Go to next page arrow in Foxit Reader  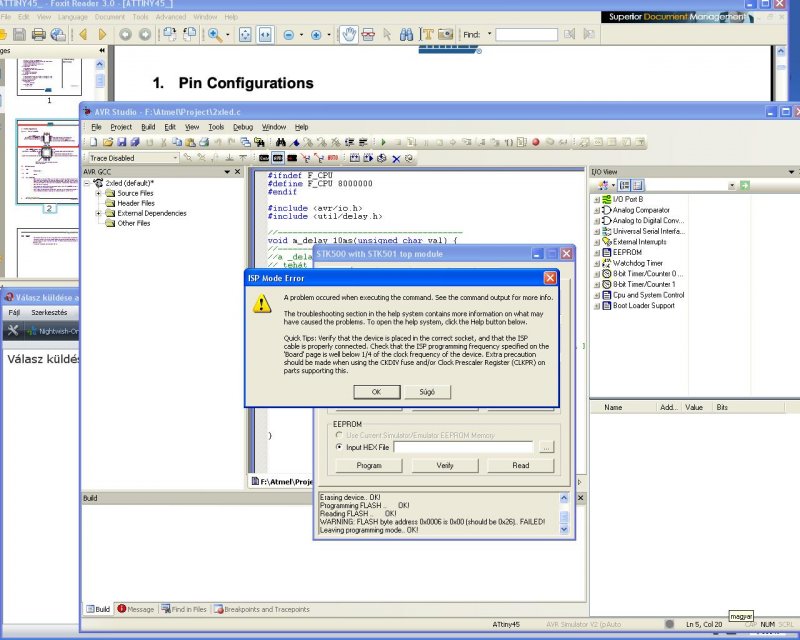(x=102, y=34)
